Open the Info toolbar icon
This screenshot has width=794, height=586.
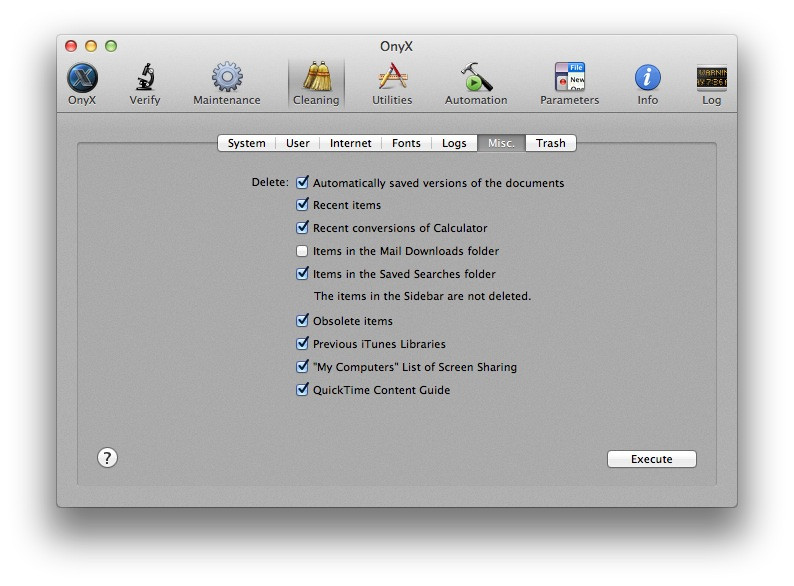[x=648, y=84]
